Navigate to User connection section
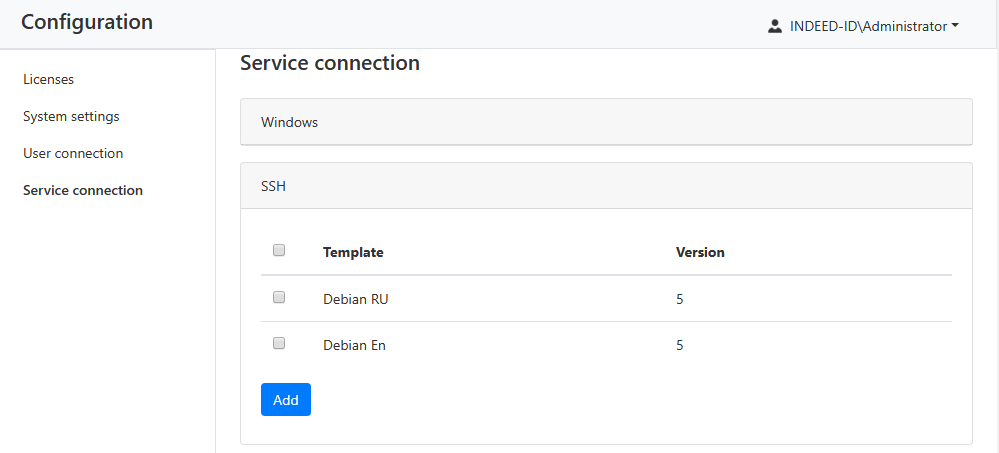Screen dimensions: 999x453 [73, 153]
